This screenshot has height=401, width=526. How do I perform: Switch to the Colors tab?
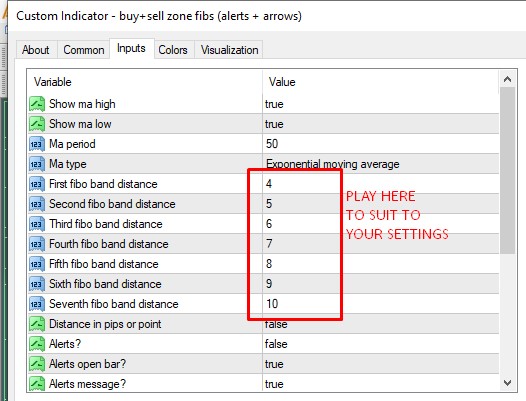click(173, 50)
